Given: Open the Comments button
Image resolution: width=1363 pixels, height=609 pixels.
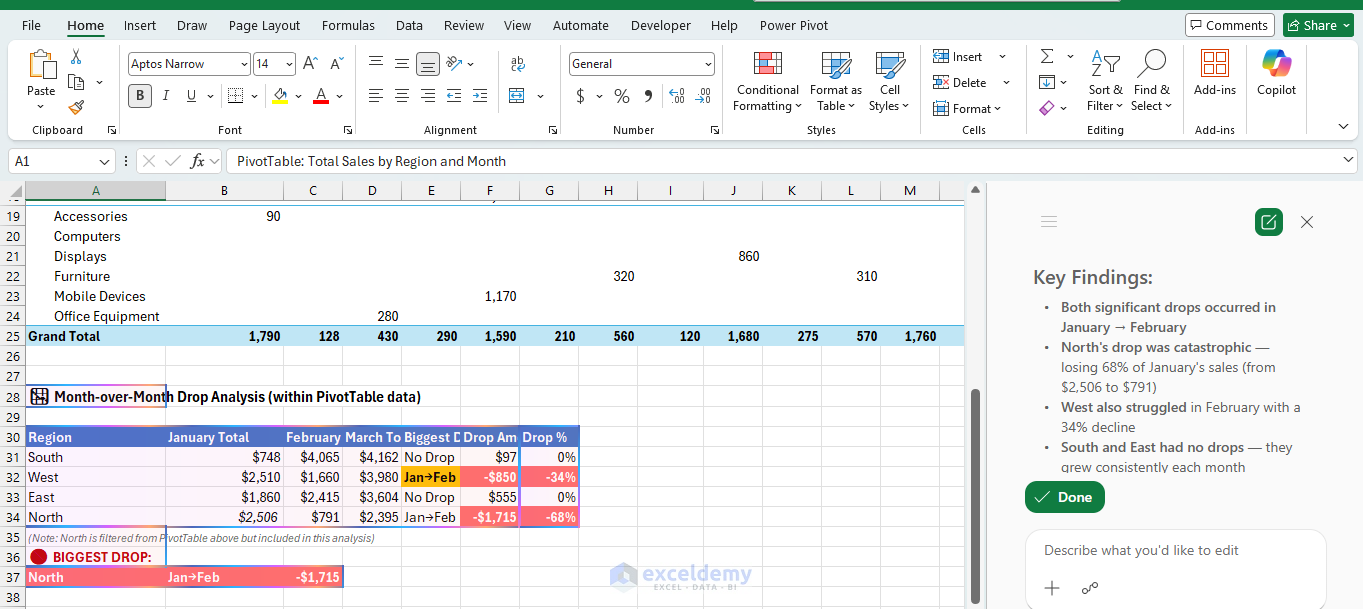Looking at the screenshot, I should click(x=1229, y=25).
